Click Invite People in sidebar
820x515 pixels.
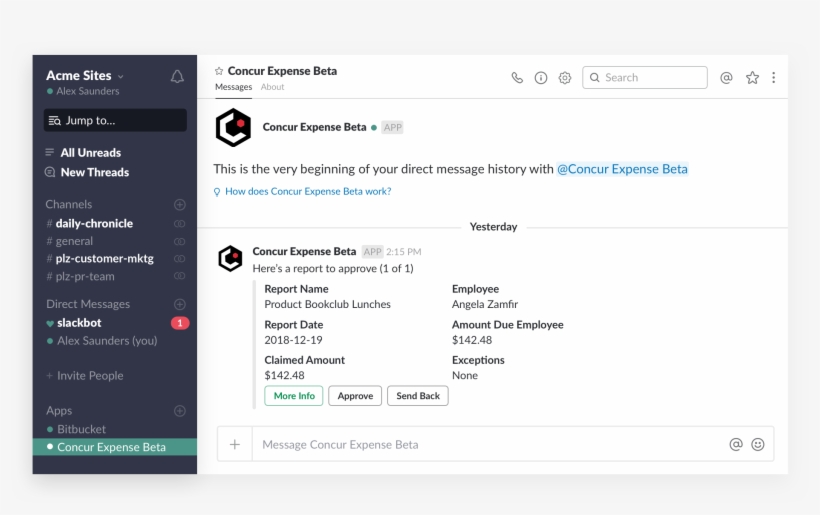click(90, 375)
